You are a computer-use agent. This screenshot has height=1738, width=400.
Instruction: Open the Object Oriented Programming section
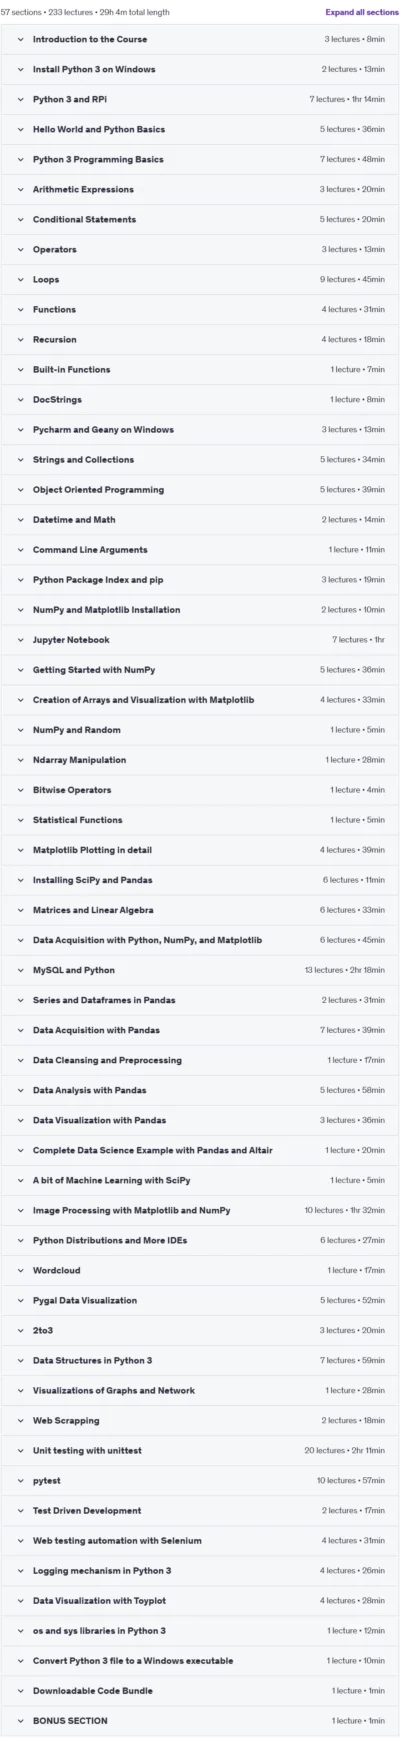tap(200, 489)
